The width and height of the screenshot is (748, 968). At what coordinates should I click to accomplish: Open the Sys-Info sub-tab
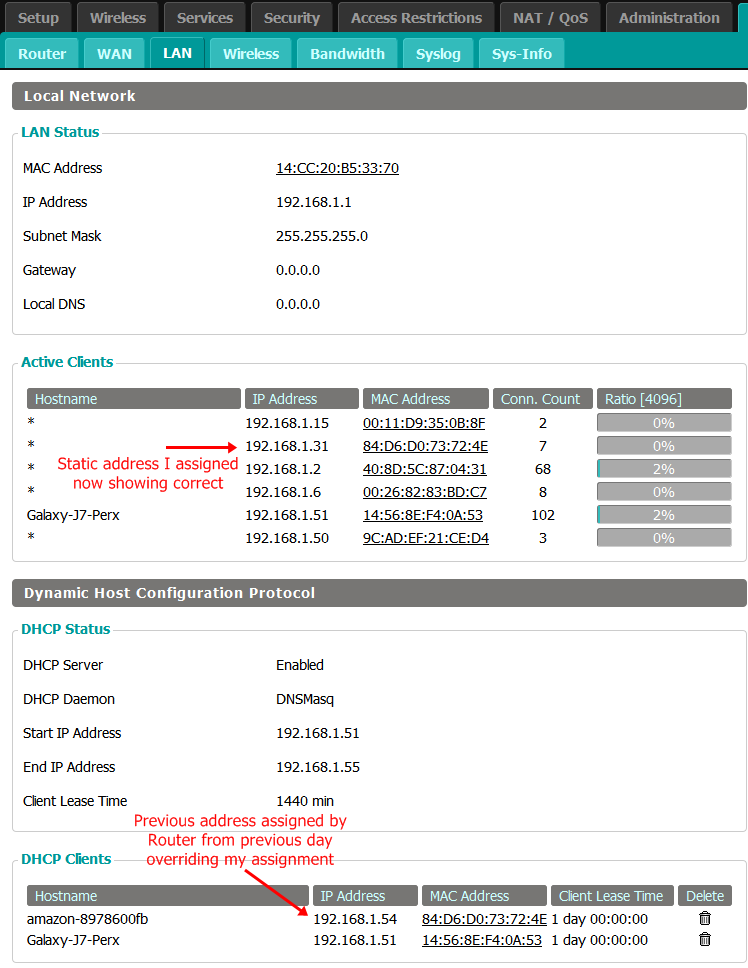tap(522, 54)
